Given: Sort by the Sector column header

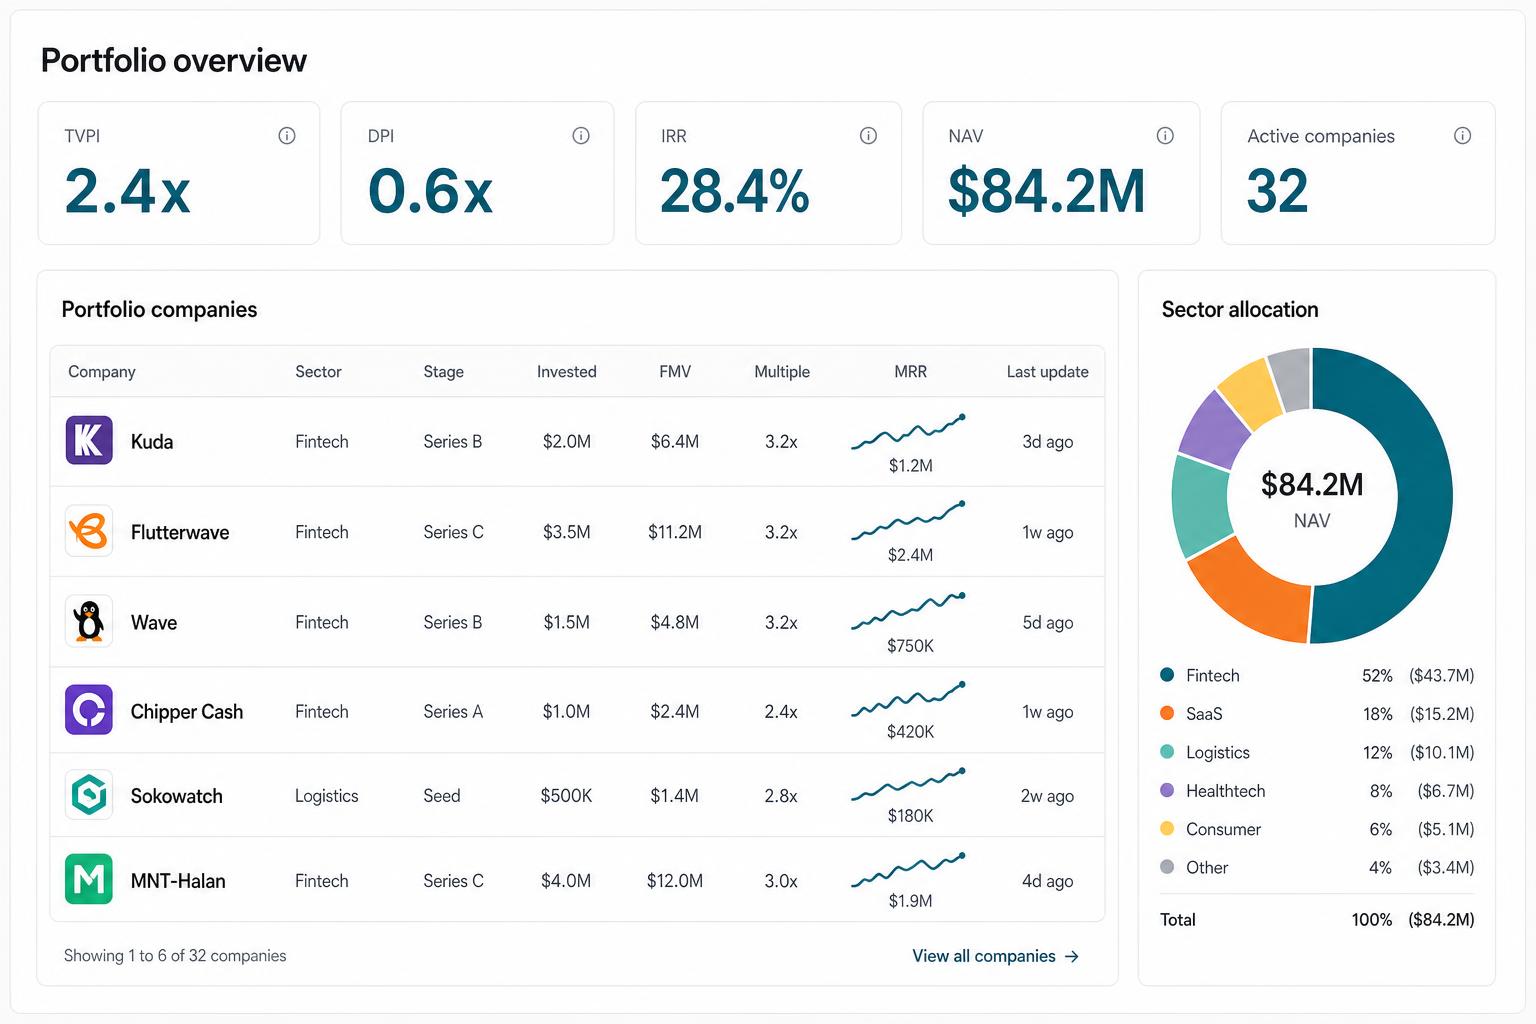Looking at the screenshot, I should pyautogui.click(x=318, y=372).
